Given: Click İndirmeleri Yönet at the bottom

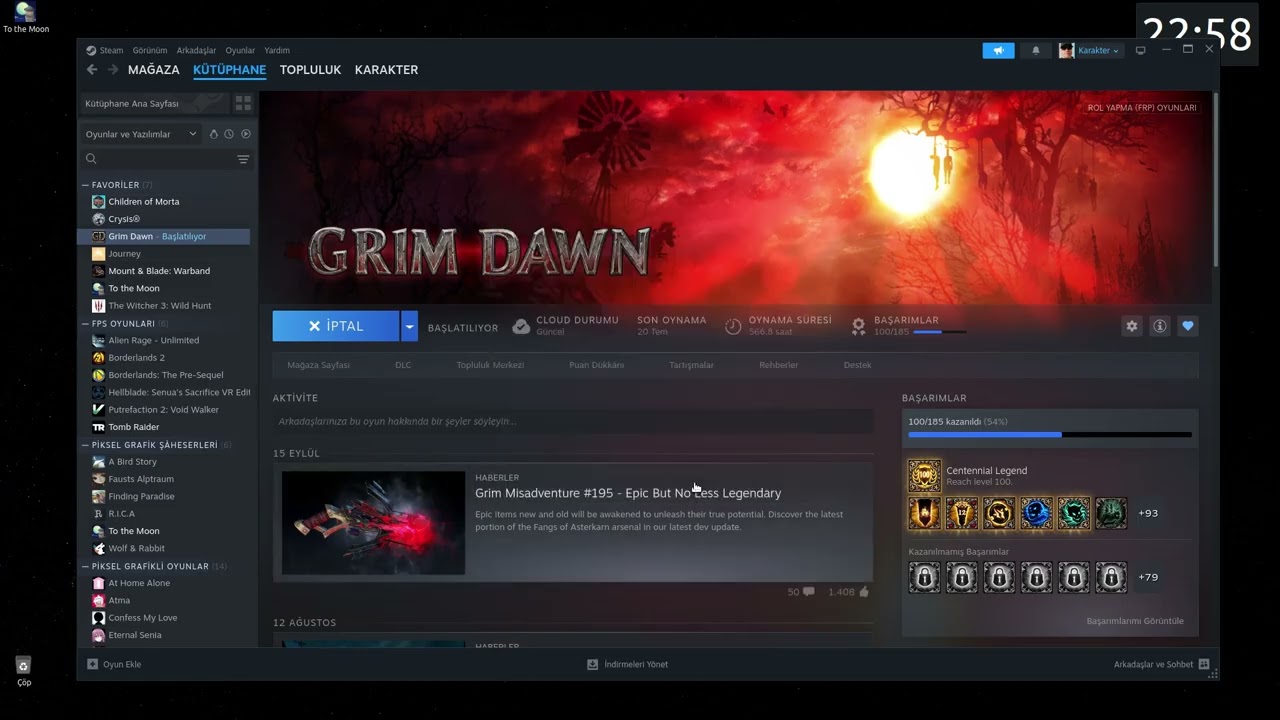Looking at the screenshot, I should (x=628, y=664).
